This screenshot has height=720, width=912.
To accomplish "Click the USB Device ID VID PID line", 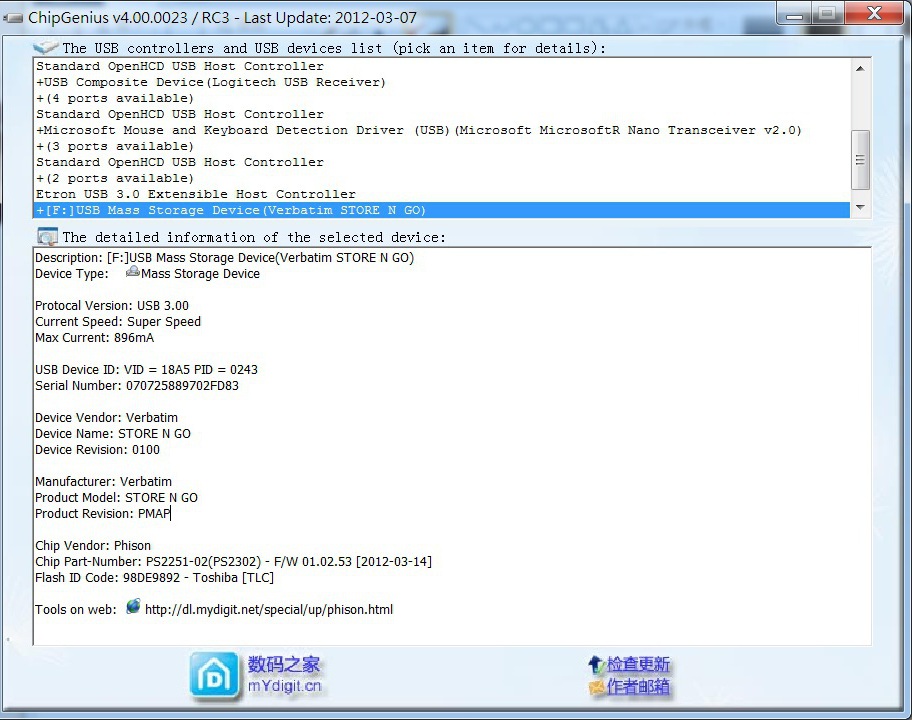I will coord(146,370).
